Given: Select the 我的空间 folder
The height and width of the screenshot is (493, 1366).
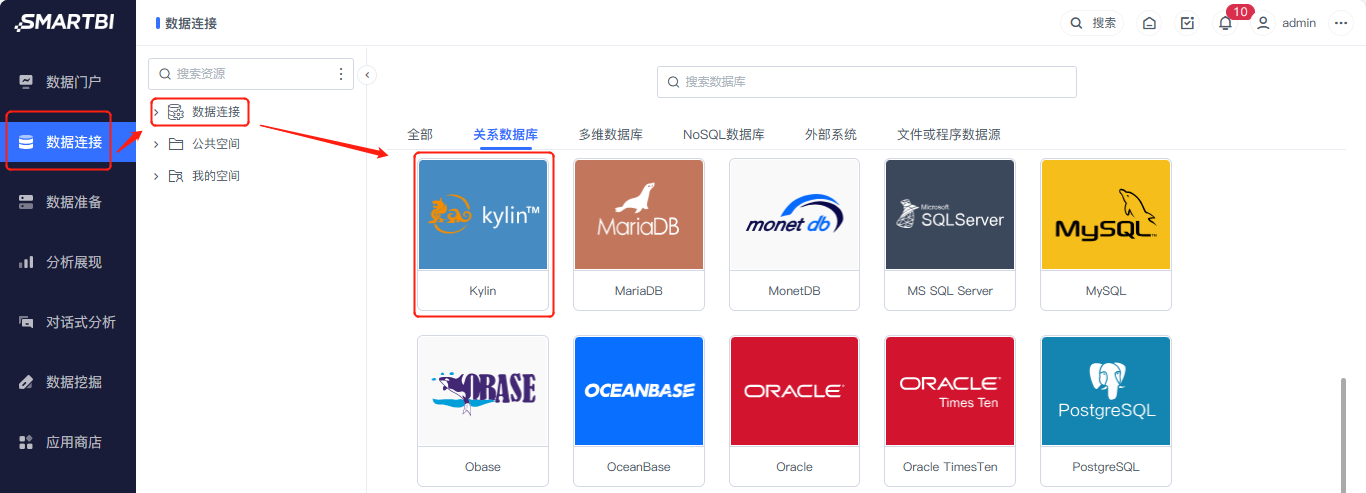Looking at the screenshot, I should 216,176.
